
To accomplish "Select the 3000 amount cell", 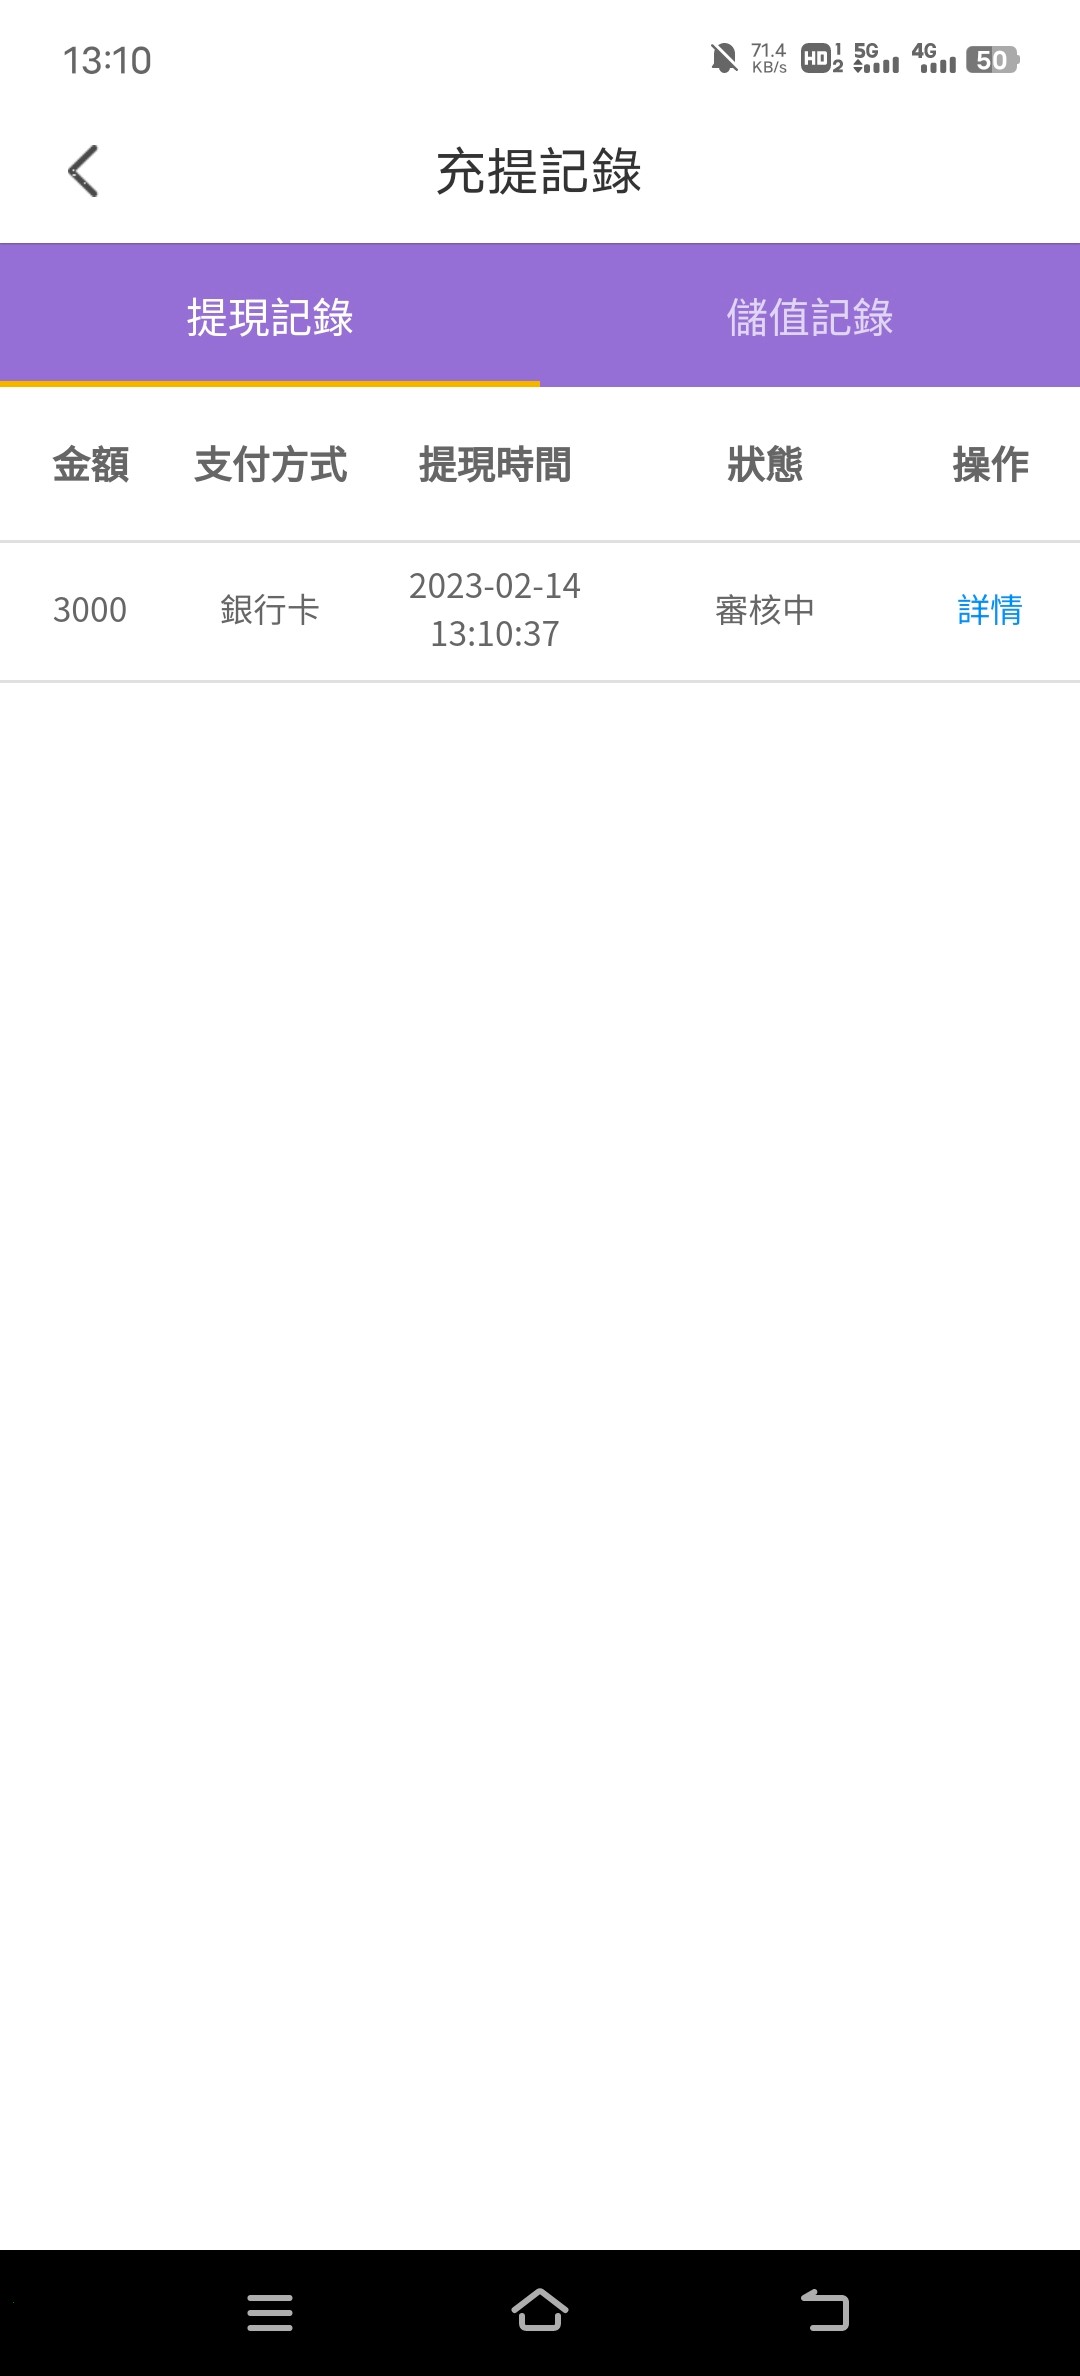I will [x=90, y=610].
